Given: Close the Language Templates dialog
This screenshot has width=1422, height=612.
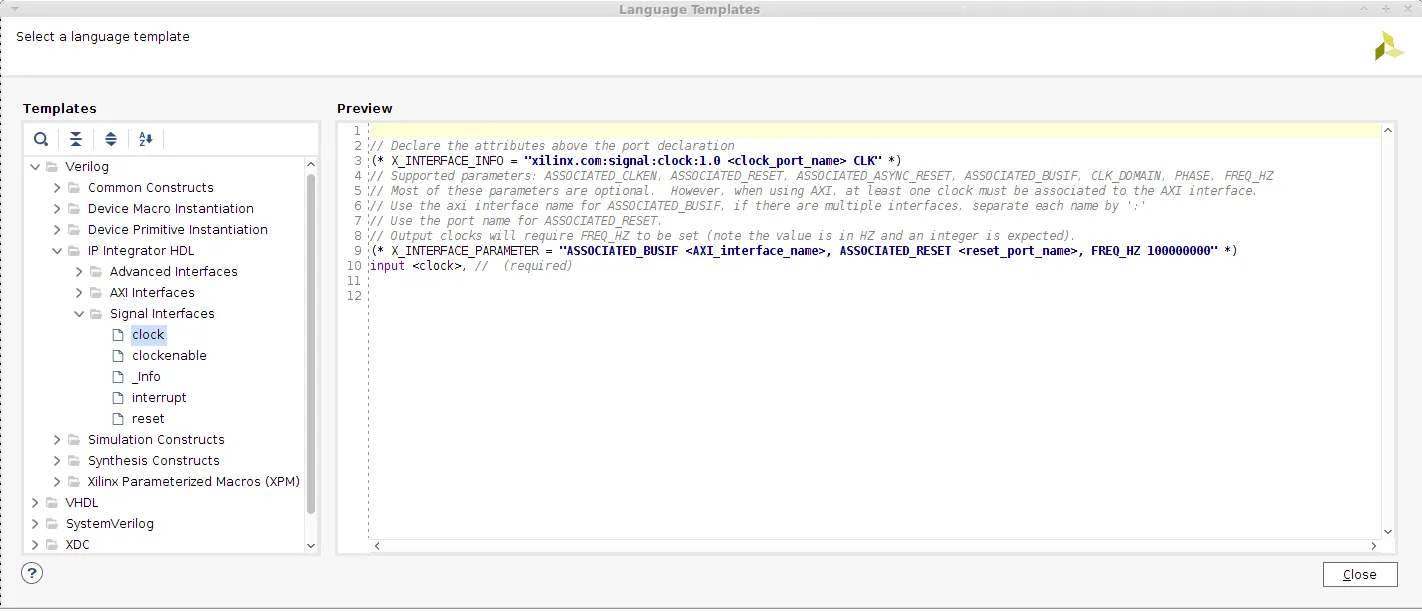Looking at the screenshot, I should [x=1360, y=574].
